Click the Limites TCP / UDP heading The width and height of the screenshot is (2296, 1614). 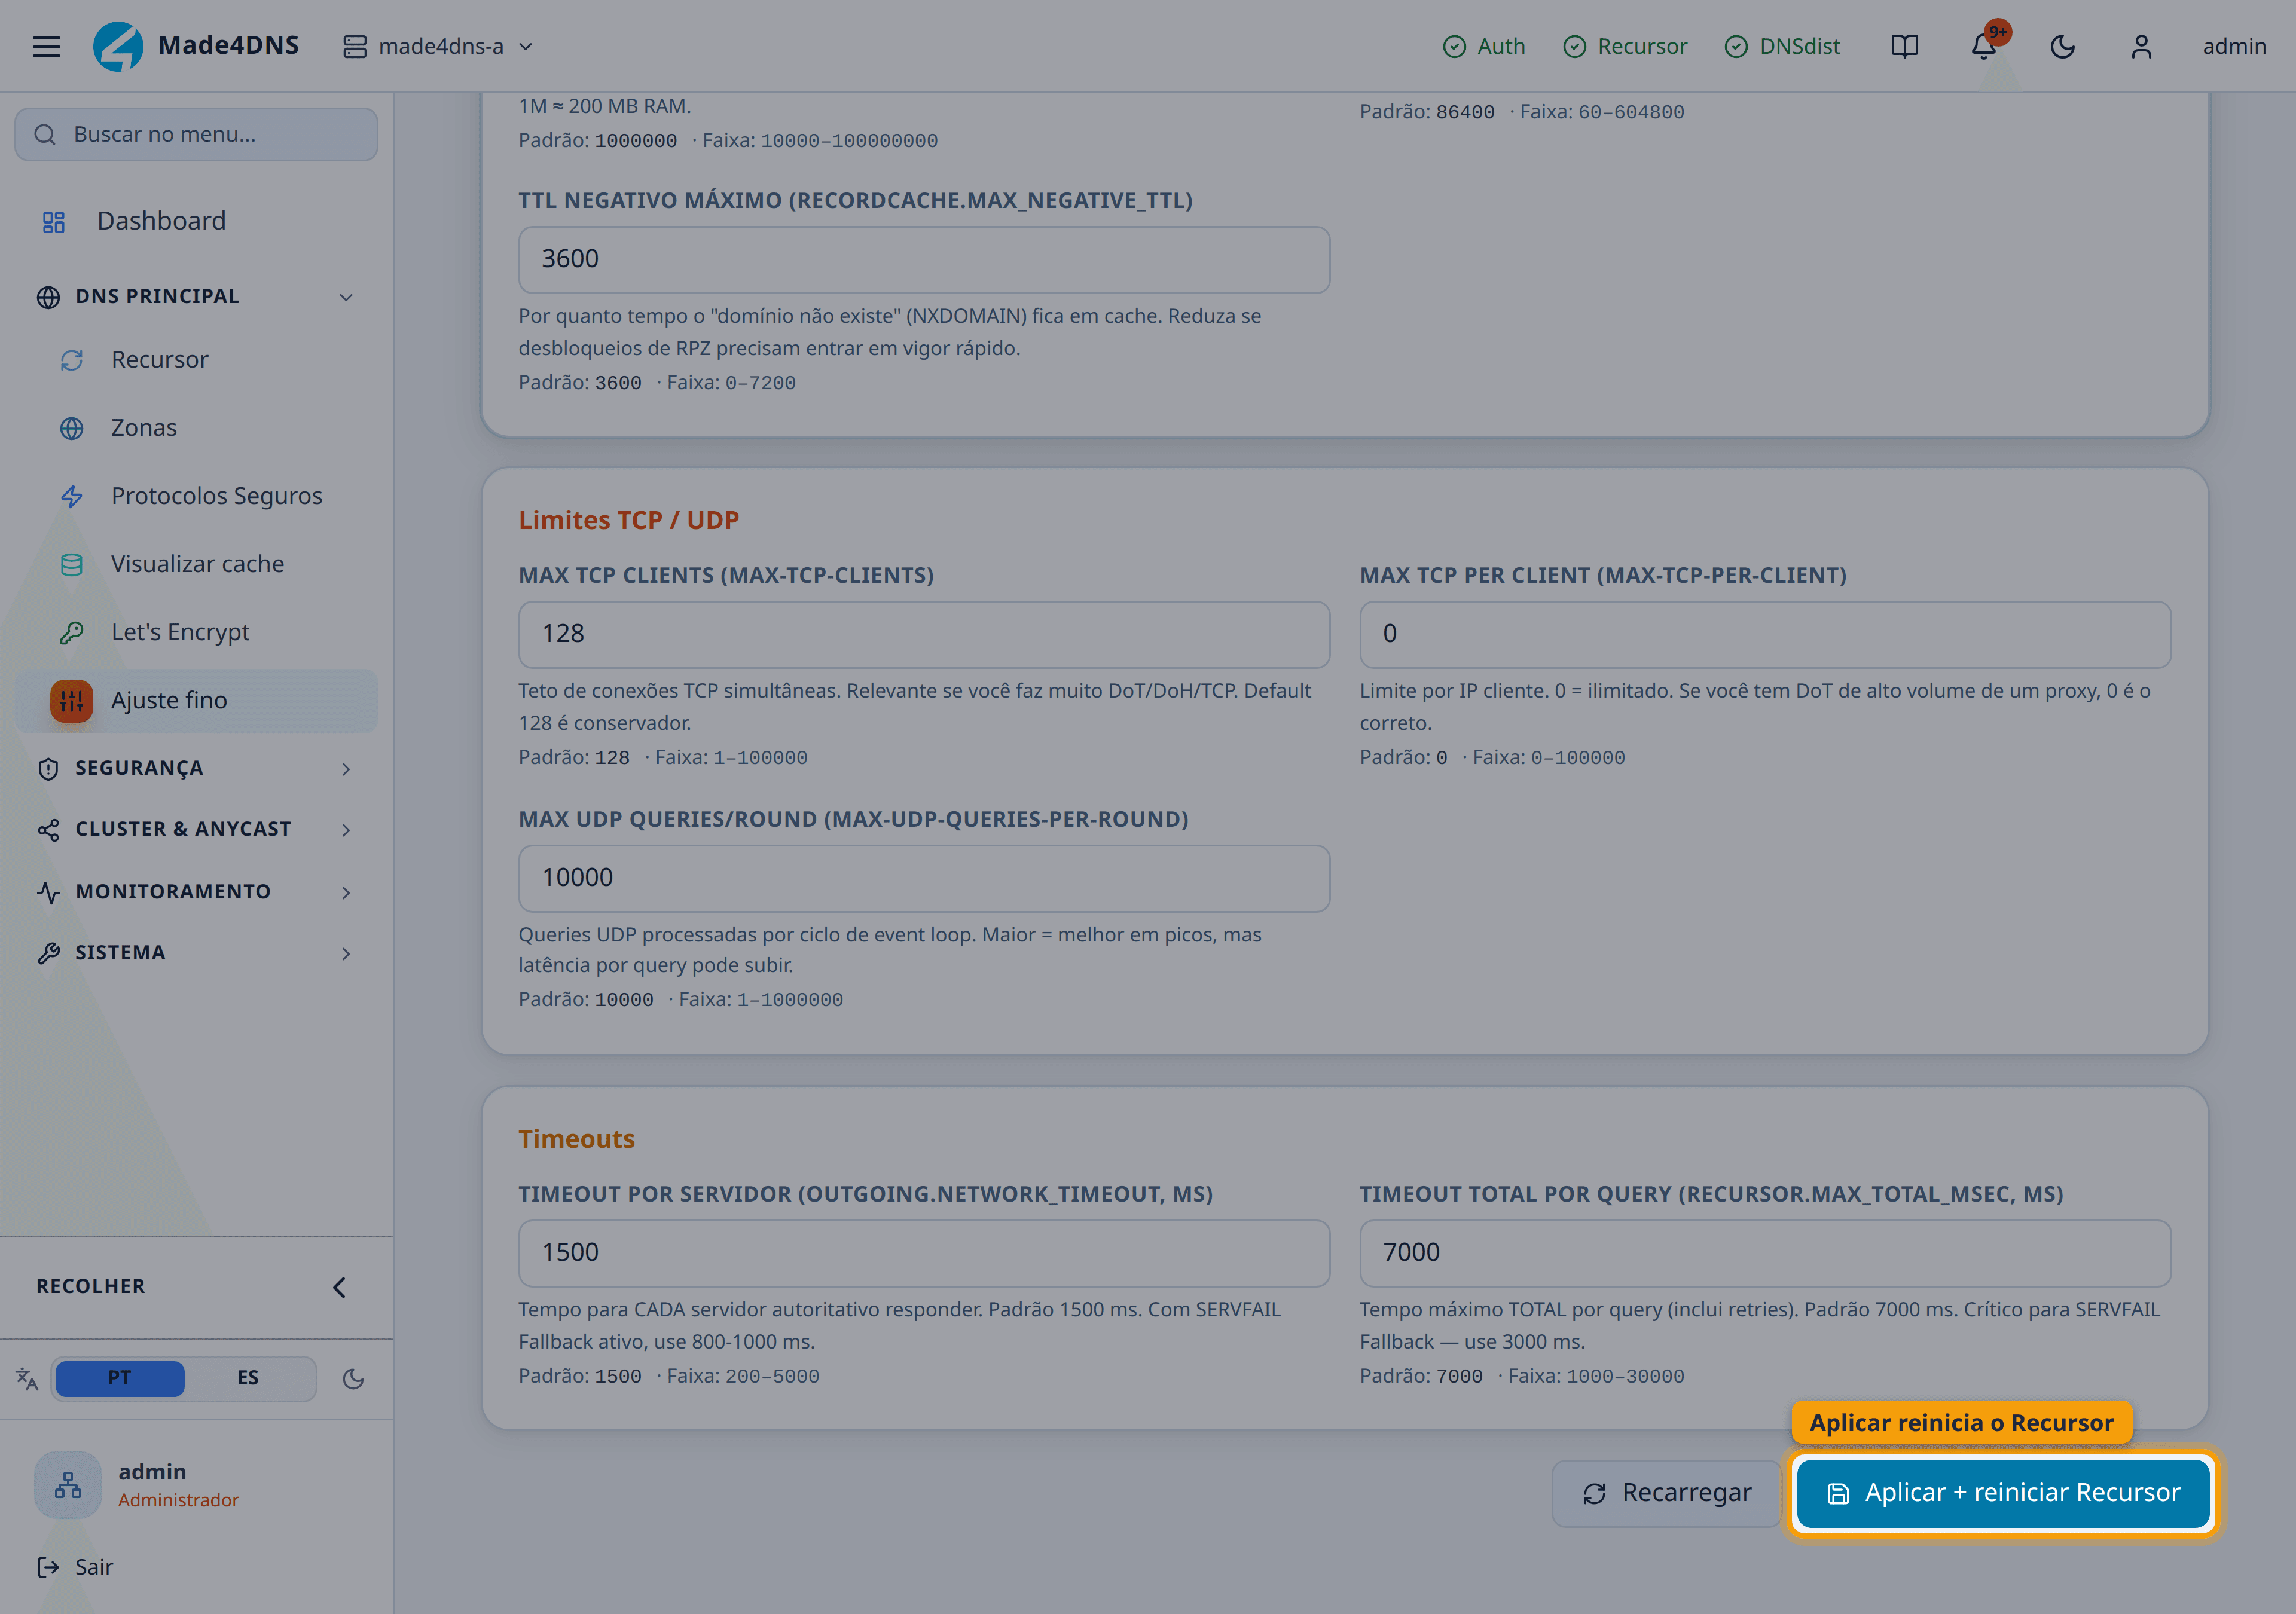coord(629,521)
